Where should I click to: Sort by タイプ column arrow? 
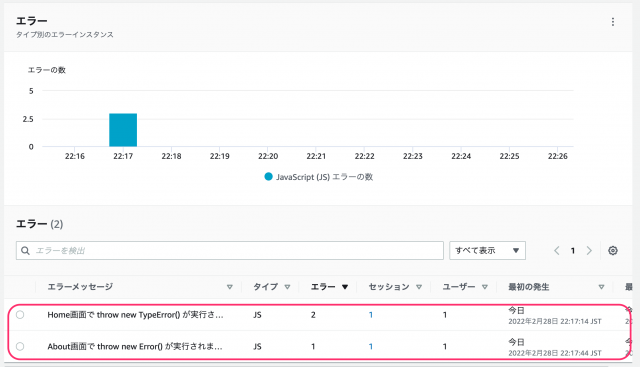pyautogui.click(x=287, y=287)
